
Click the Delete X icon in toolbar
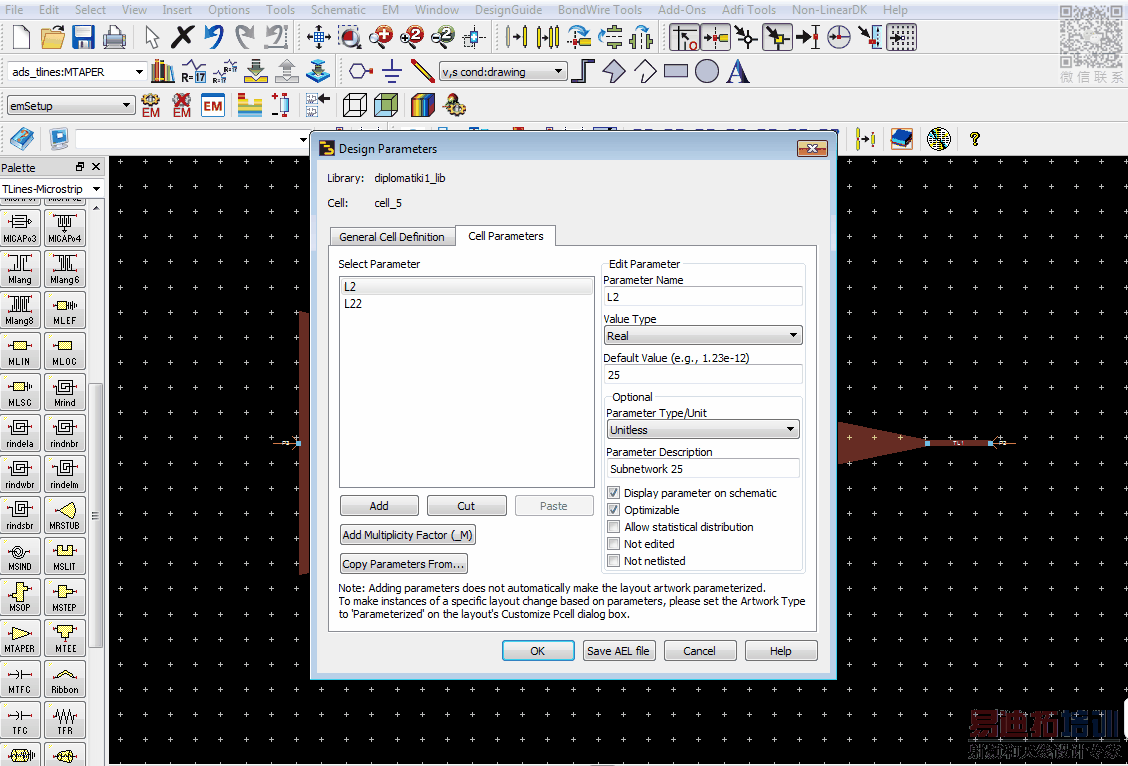click(x=182, y=37)
